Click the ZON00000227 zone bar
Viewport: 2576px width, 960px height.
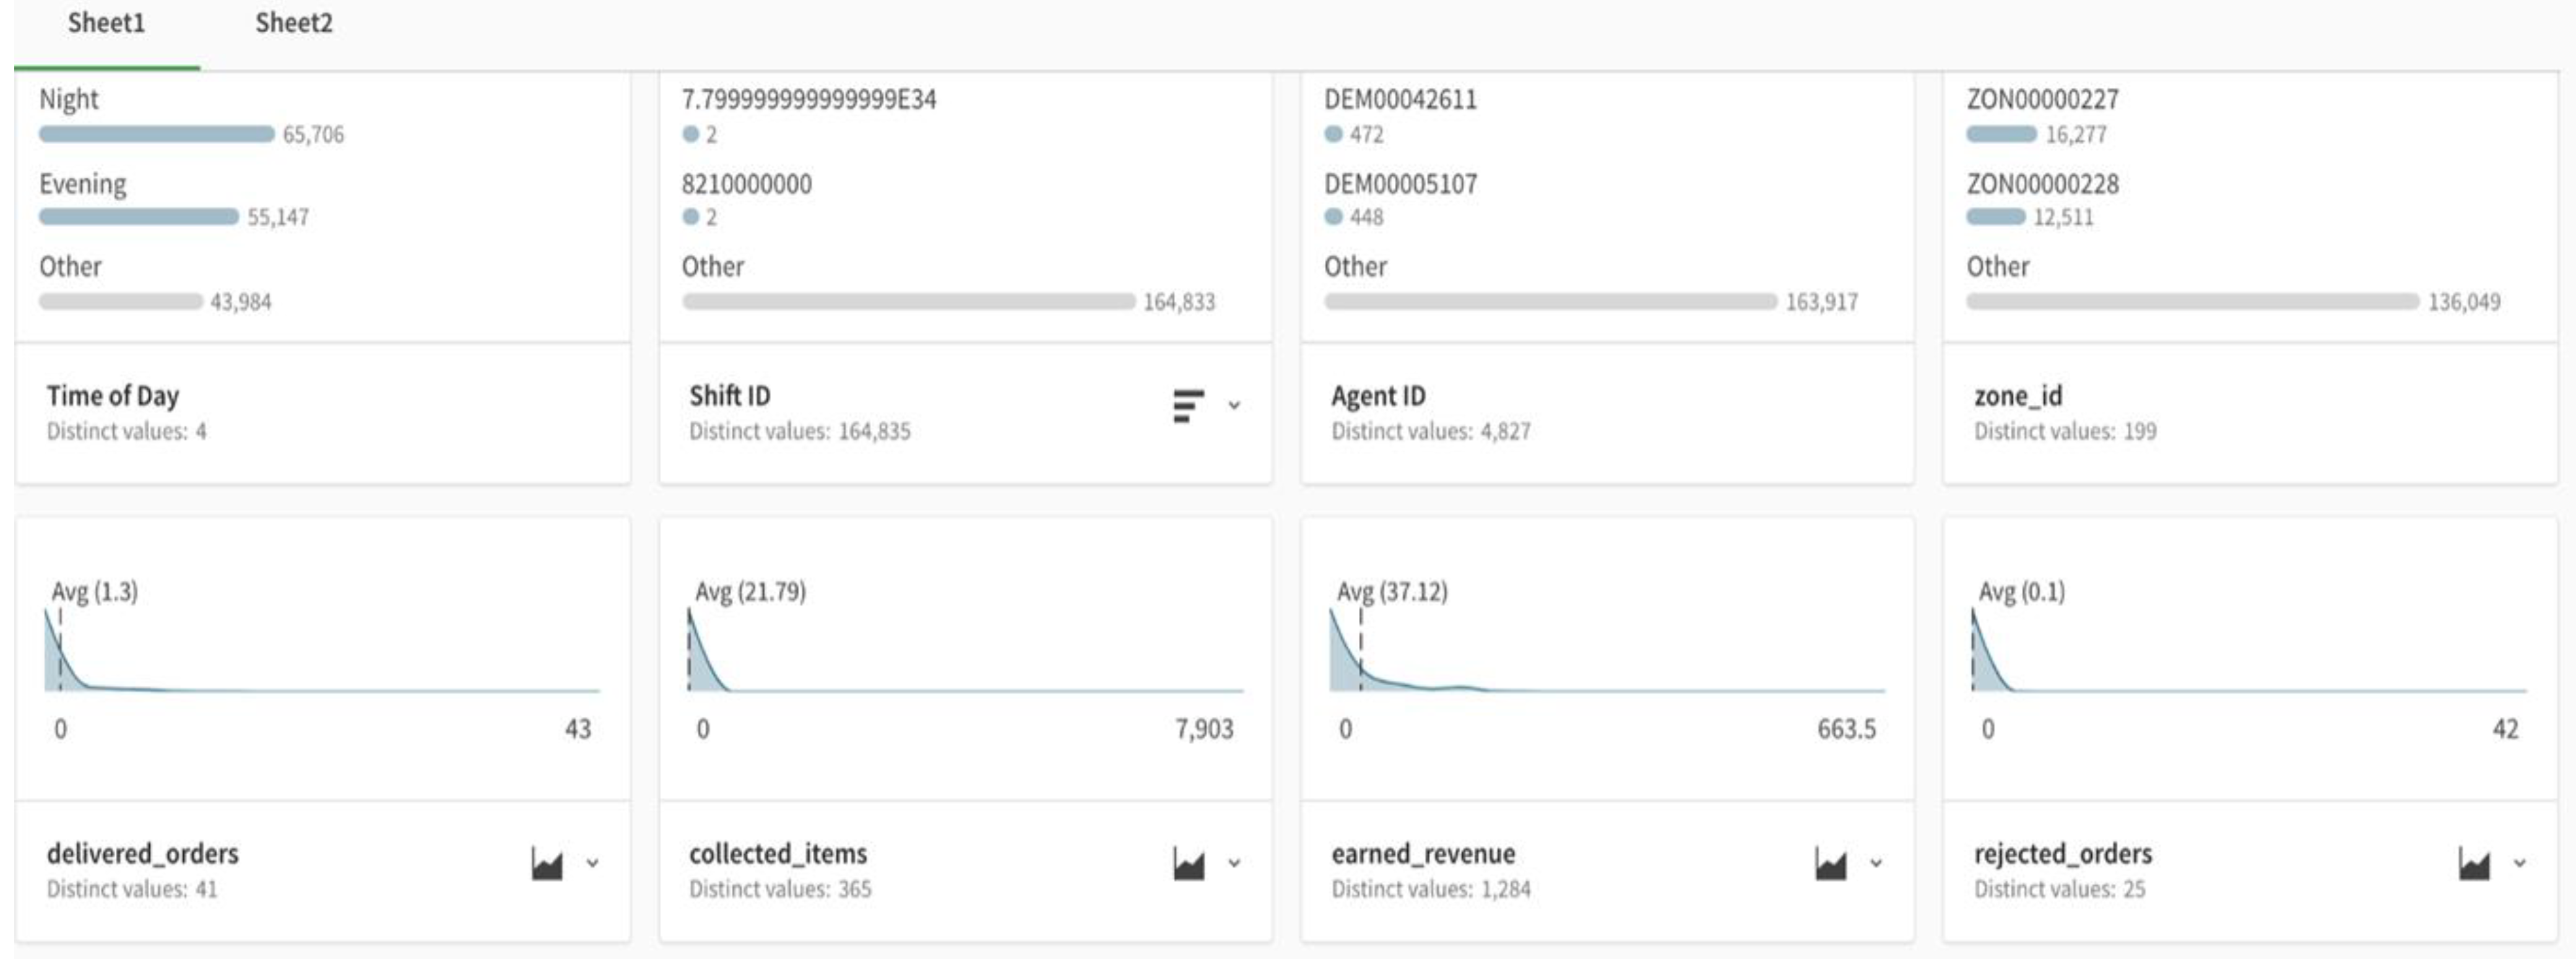pos(2000,134)
